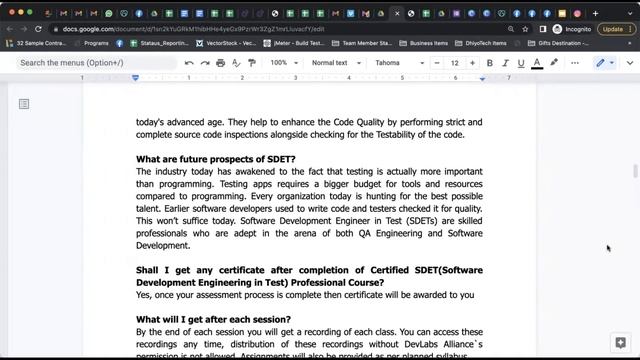Switch to the purple forms tab

(456, 13)
